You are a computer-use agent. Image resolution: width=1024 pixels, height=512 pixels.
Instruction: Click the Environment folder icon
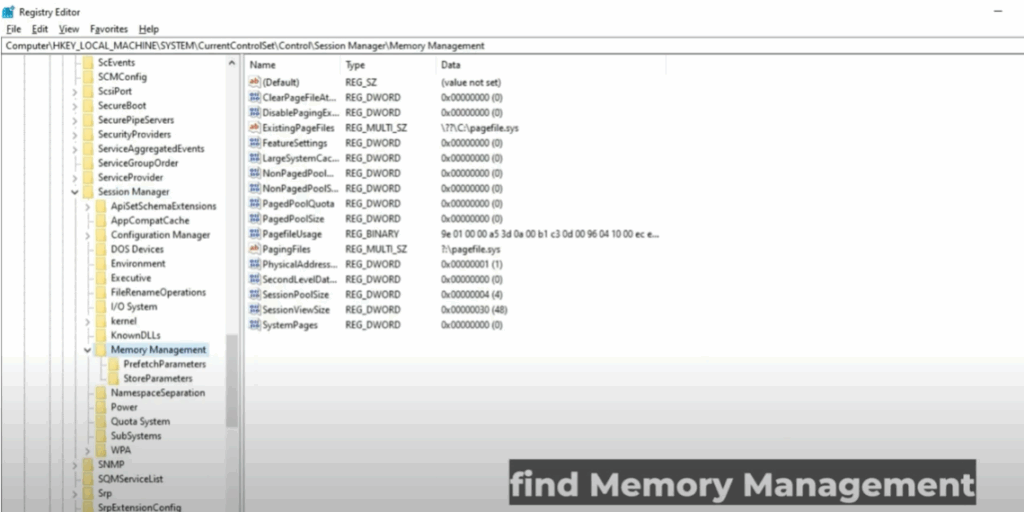101,263
